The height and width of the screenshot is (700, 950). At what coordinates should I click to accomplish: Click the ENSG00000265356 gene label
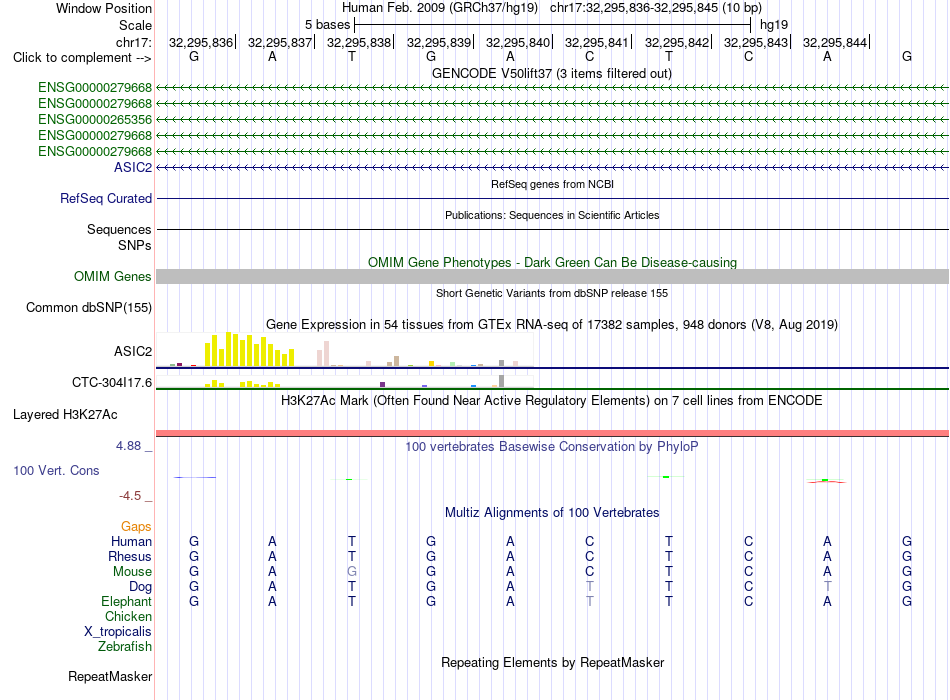[95, 119]
